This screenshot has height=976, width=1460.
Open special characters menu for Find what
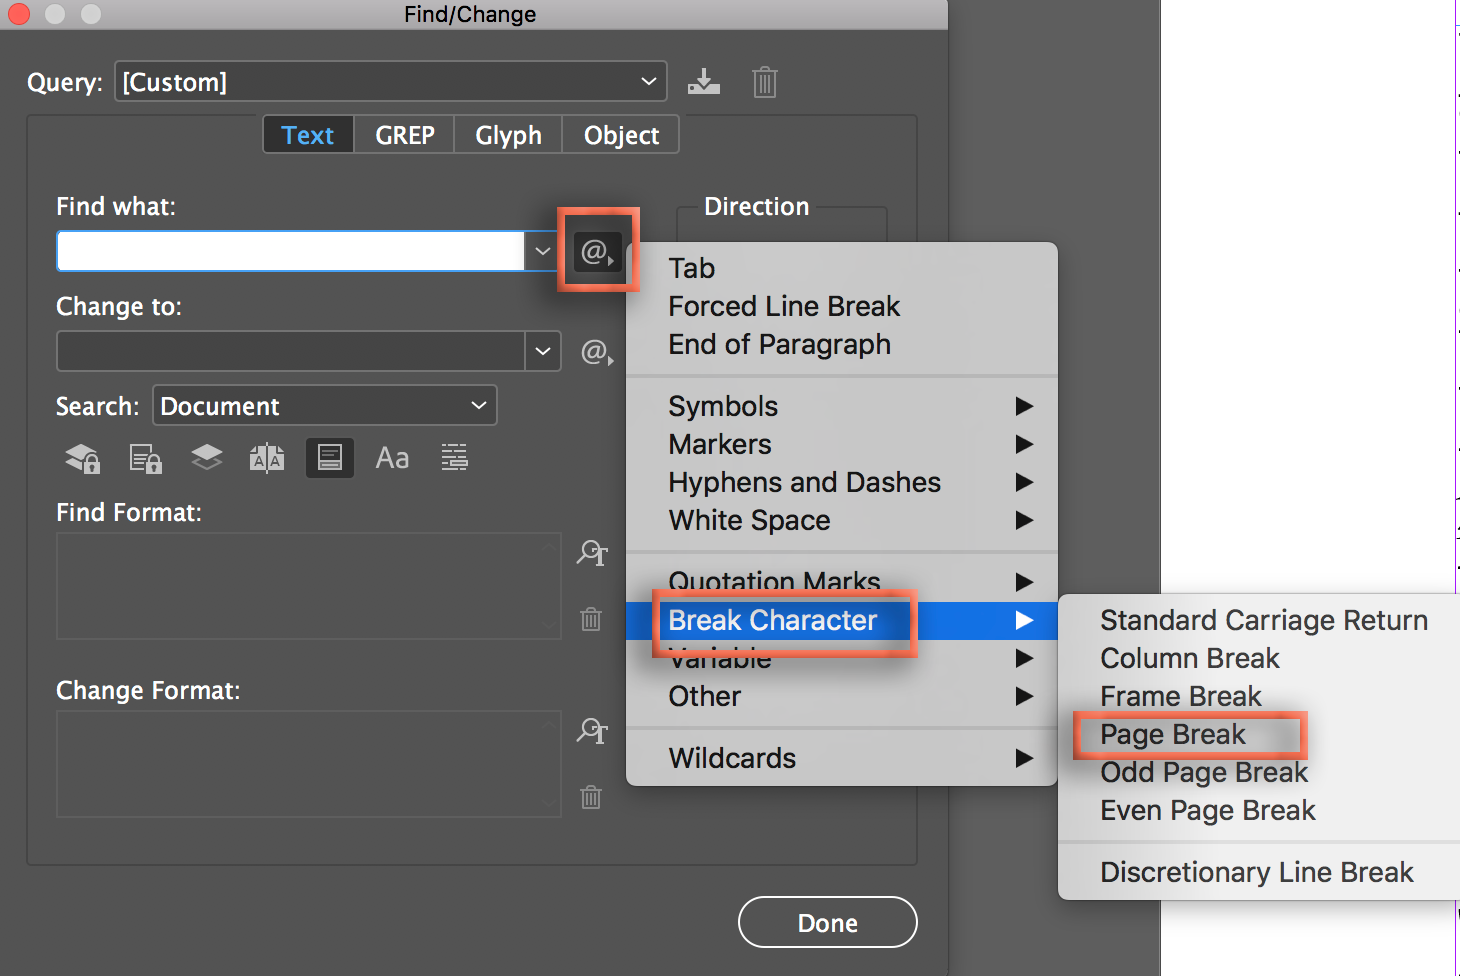(597, 252)
